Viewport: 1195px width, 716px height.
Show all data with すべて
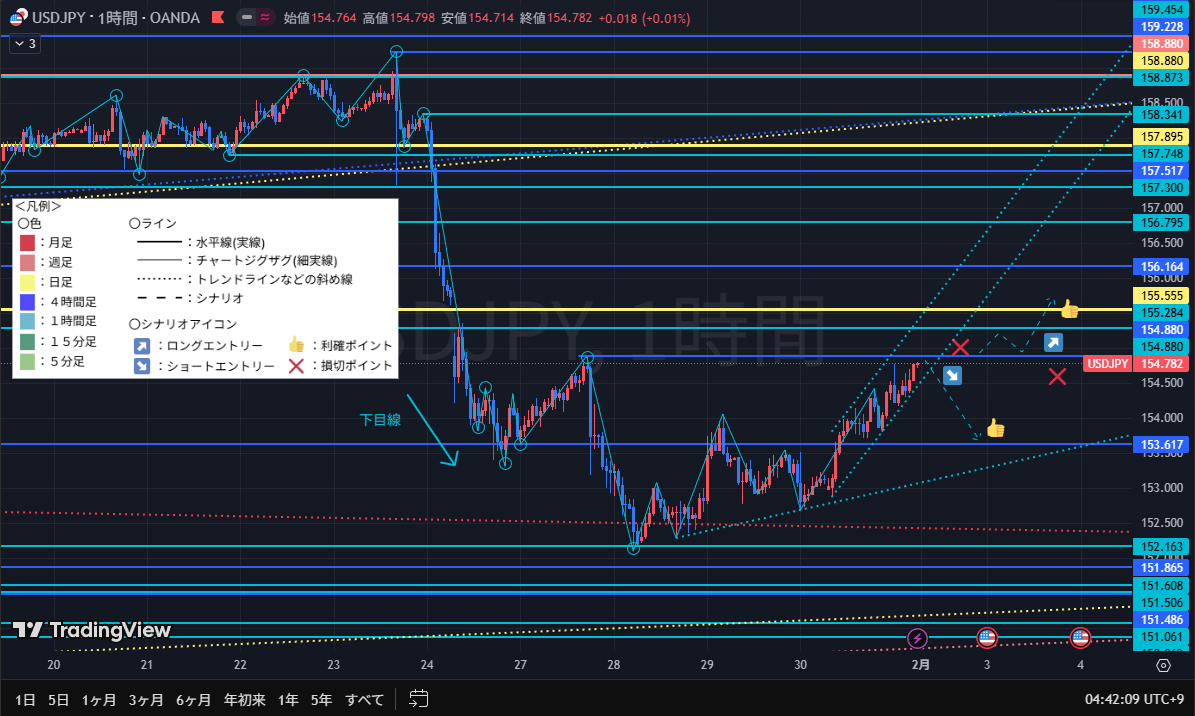point(364,699)
